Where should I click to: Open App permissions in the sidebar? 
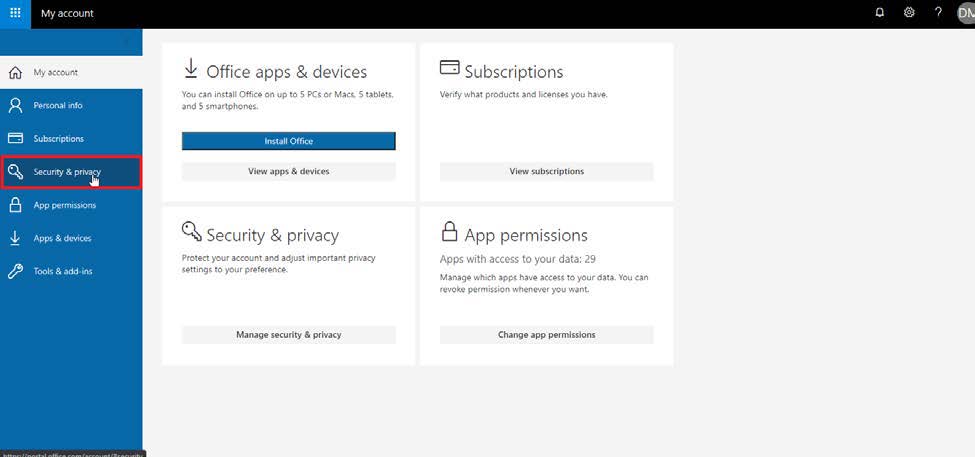click(x=71, y=205)
